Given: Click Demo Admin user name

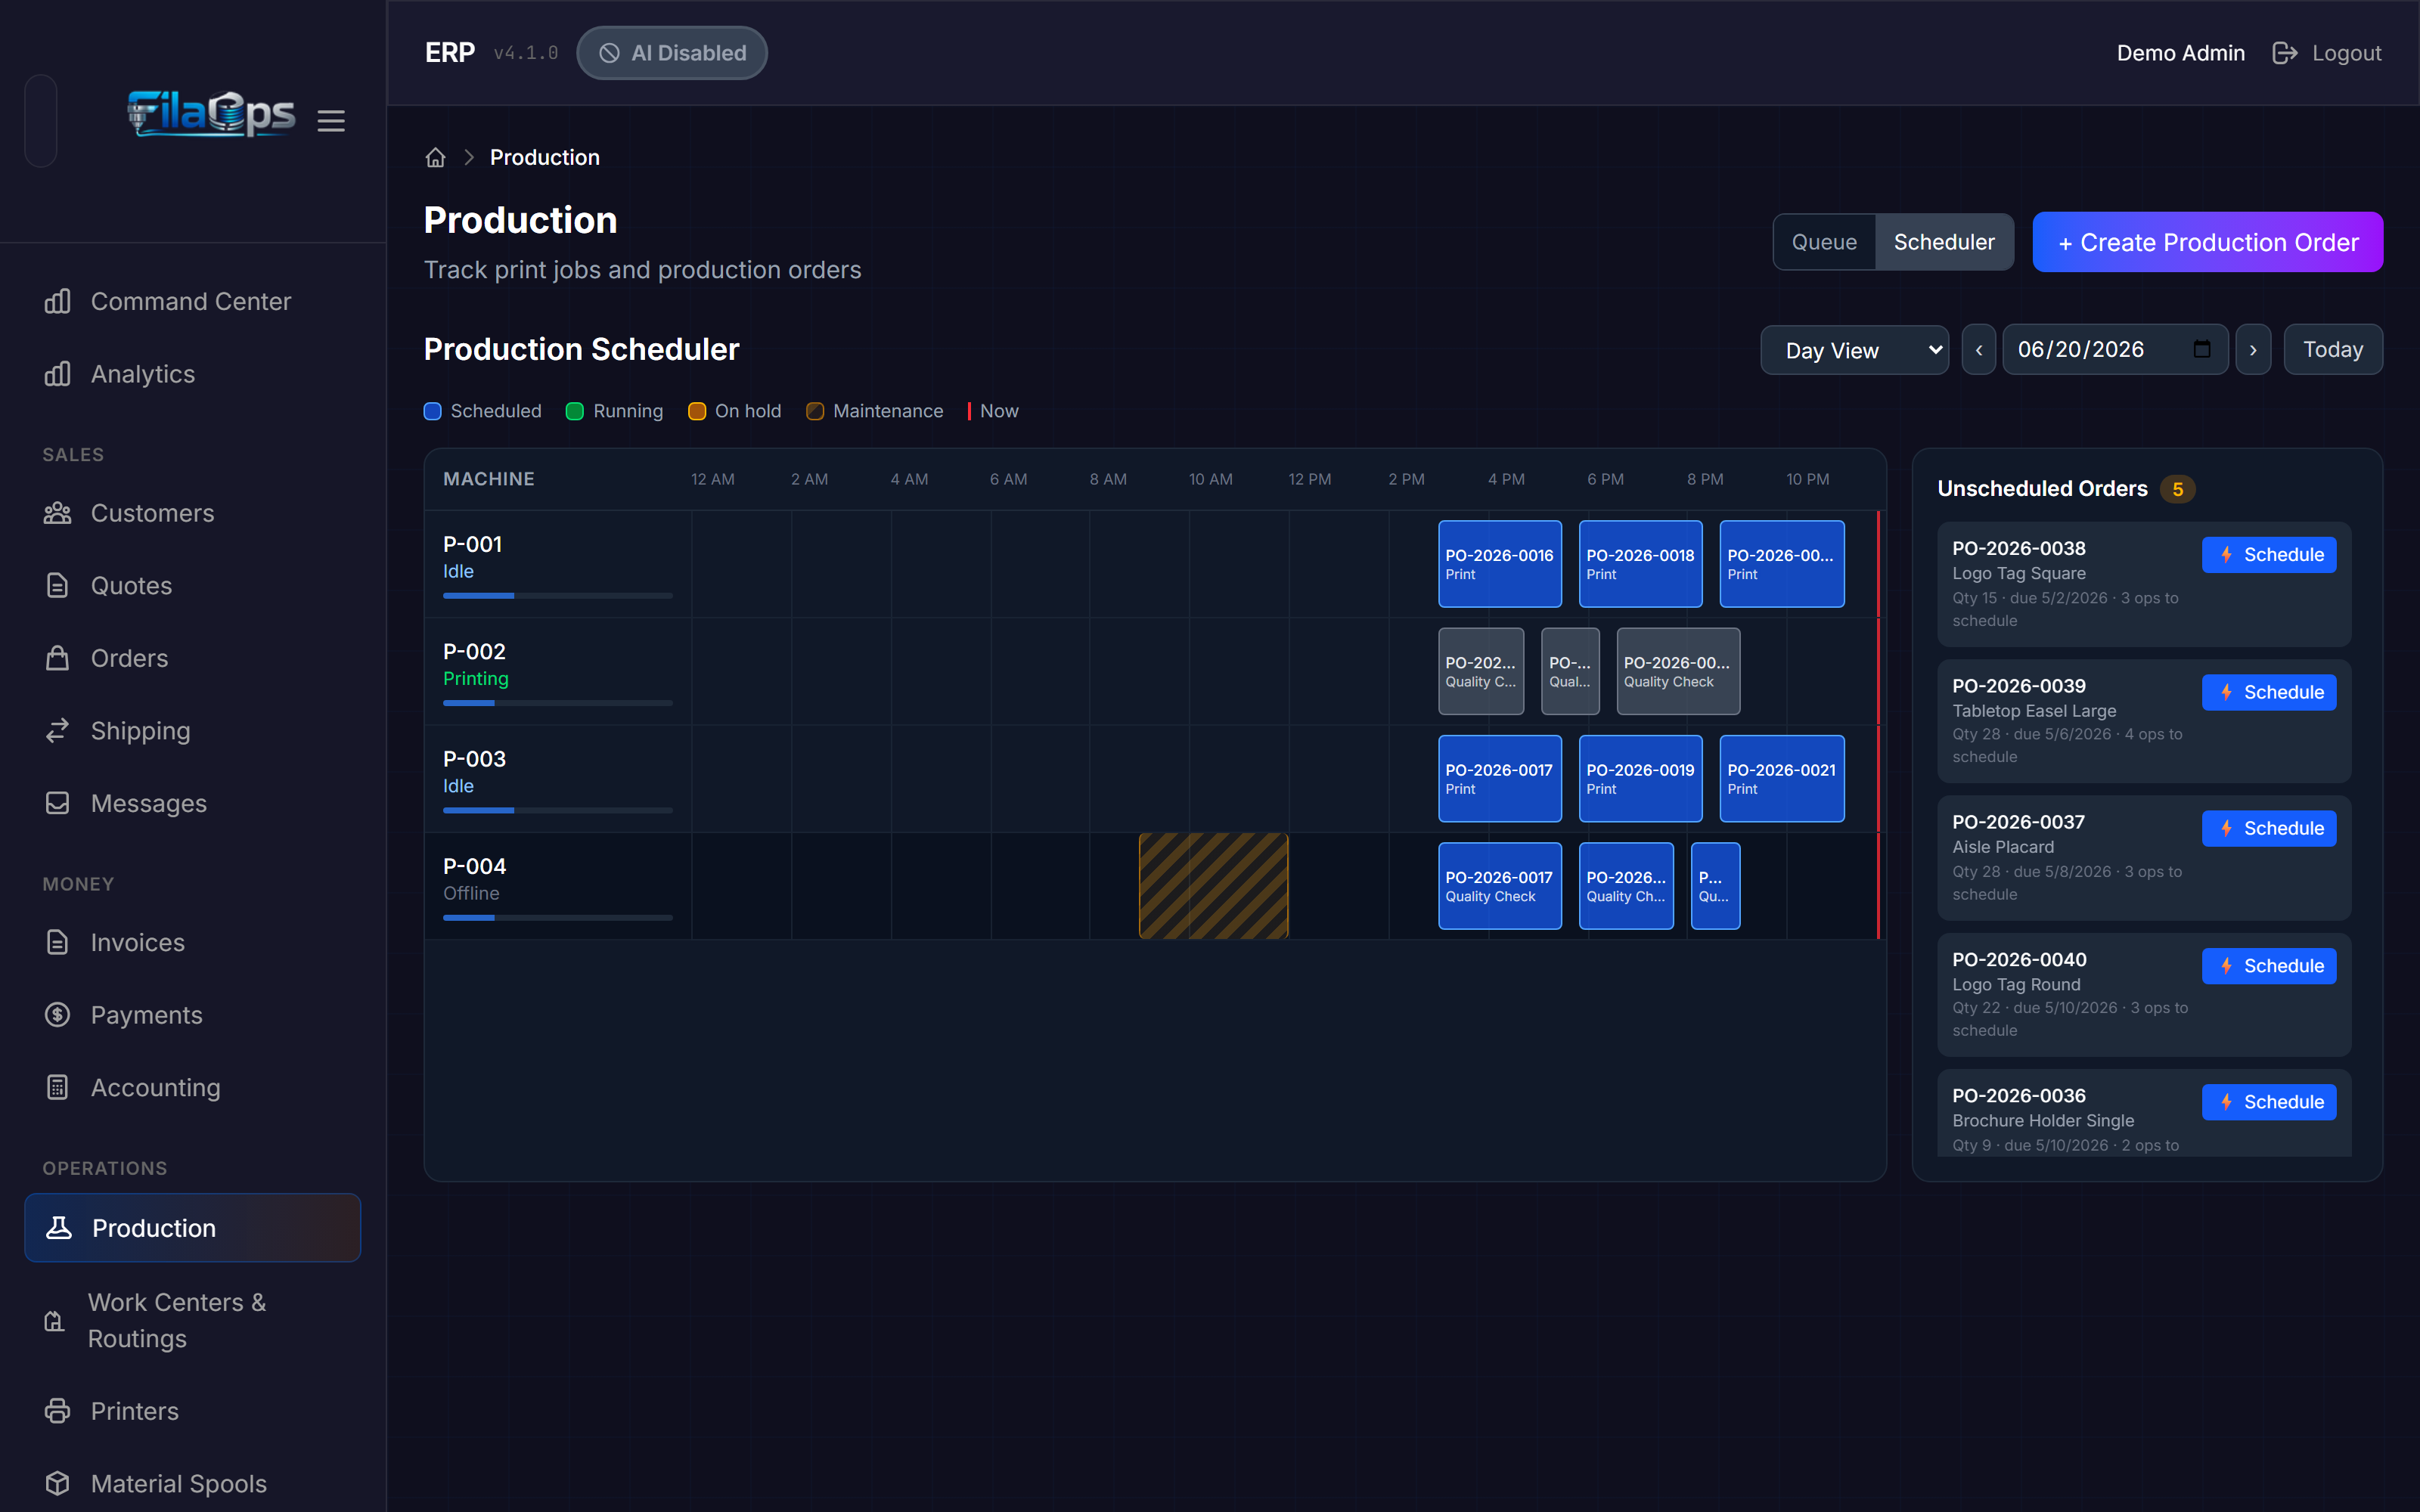Looking at the screenshot, I should point(2180,53).
